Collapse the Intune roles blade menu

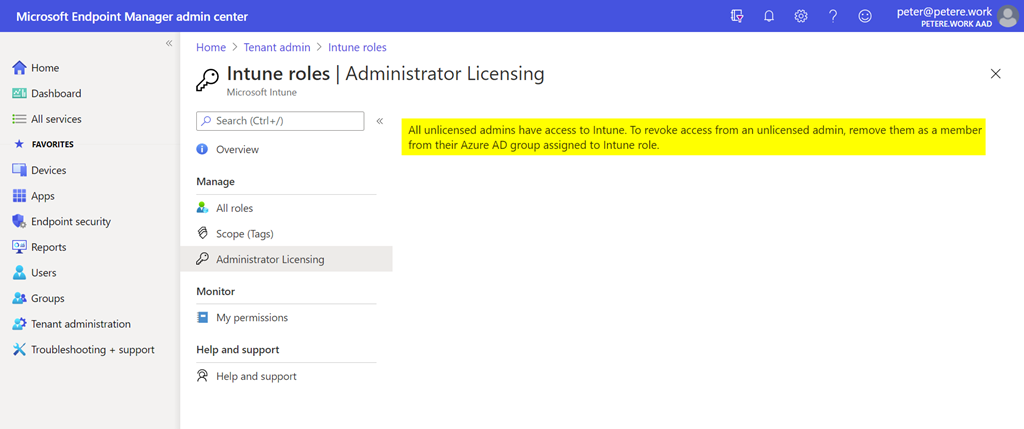[380, 121]
